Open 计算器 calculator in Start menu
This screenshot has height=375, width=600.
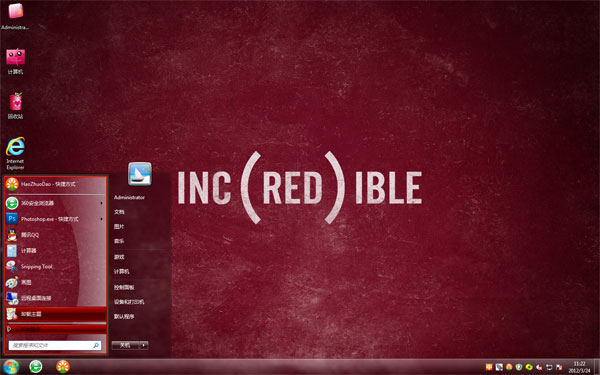[55, 251]
